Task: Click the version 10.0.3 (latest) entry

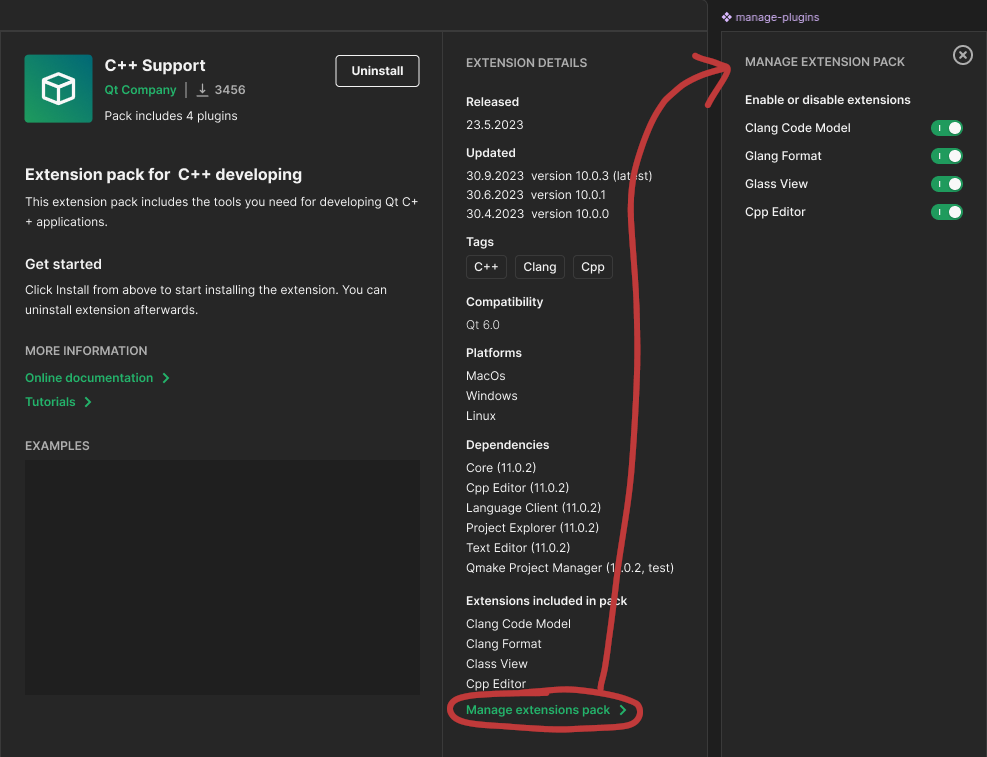Action: pos(559,176)
